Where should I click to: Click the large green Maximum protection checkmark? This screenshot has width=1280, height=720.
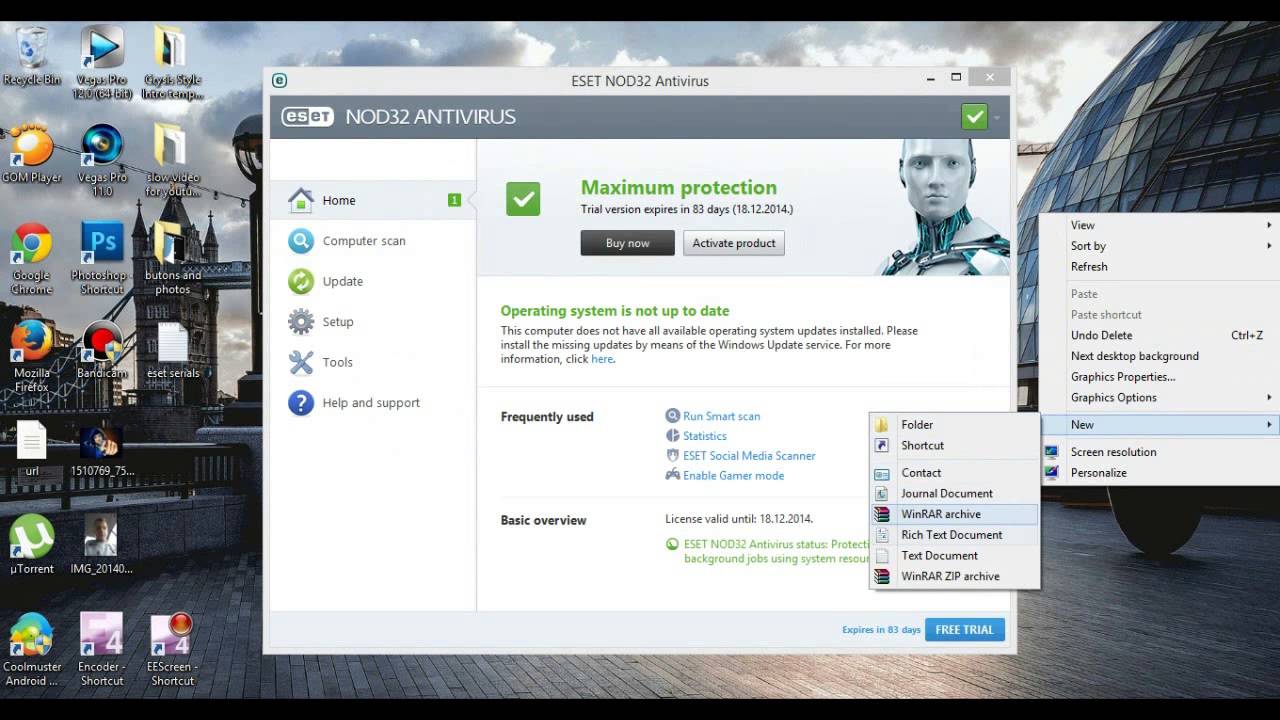pyautogui.click(x=523, y=198)
